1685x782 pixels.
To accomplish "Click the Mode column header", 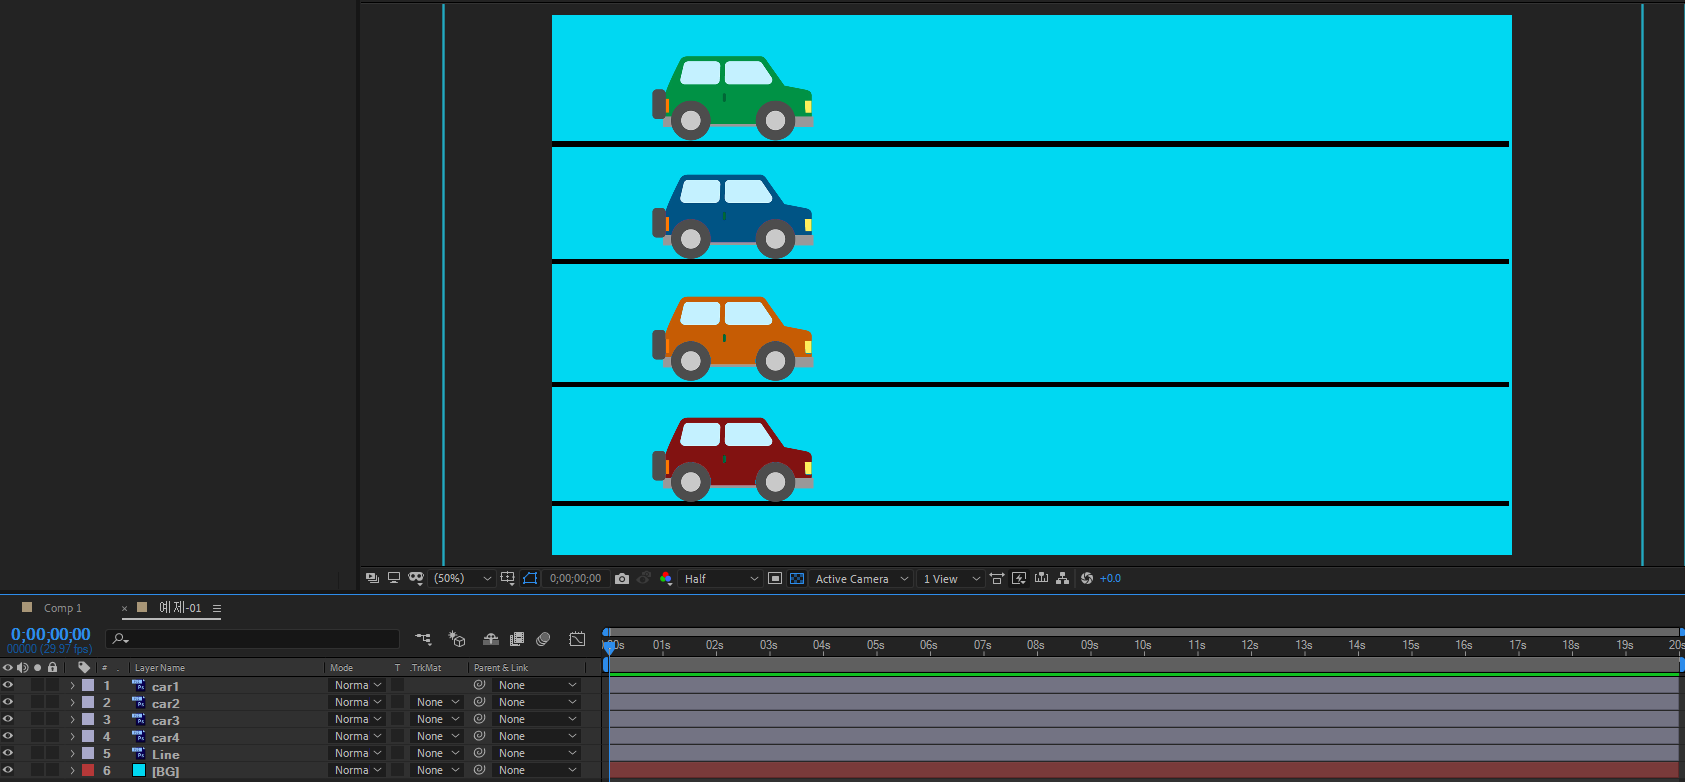I will [341, 667].
